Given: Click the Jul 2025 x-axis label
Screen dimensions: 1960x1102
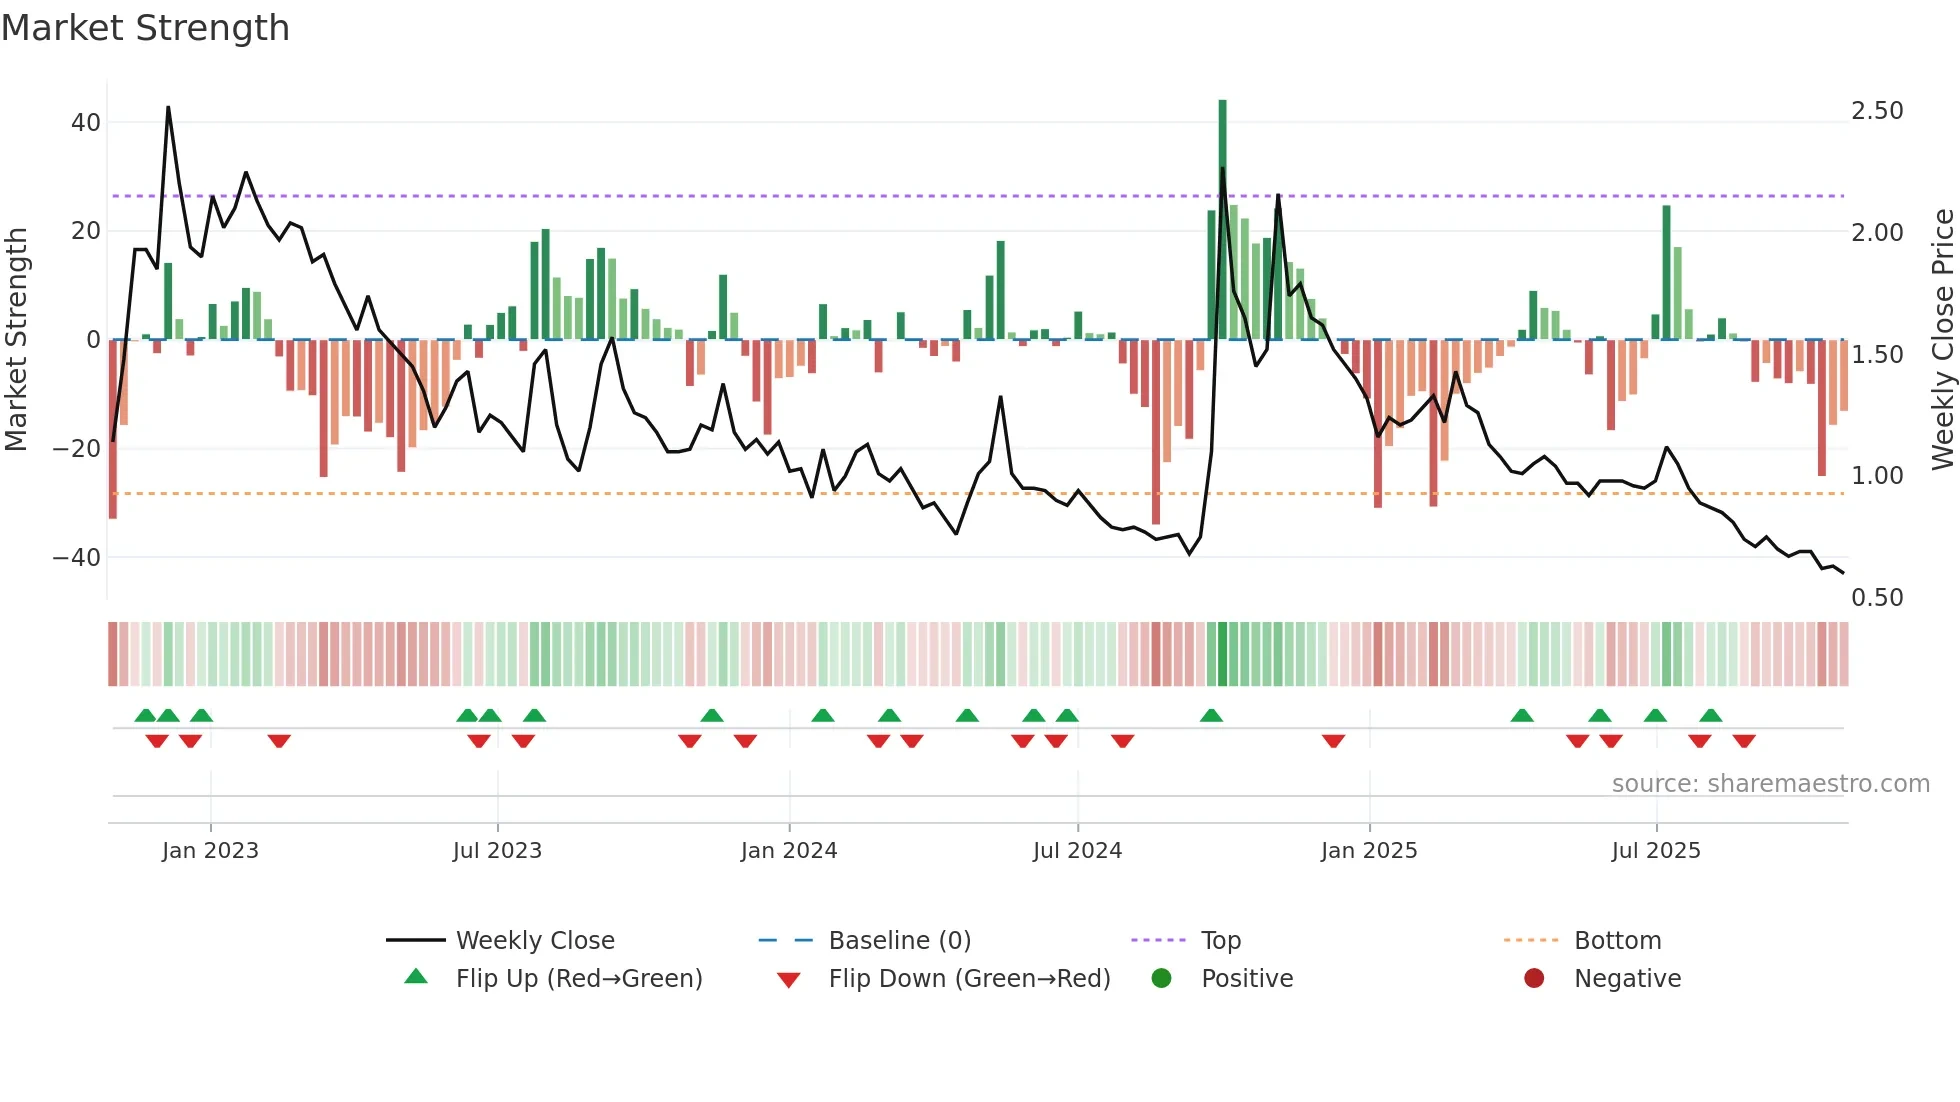Looking at the screenshot, I should pos(1656,850).
